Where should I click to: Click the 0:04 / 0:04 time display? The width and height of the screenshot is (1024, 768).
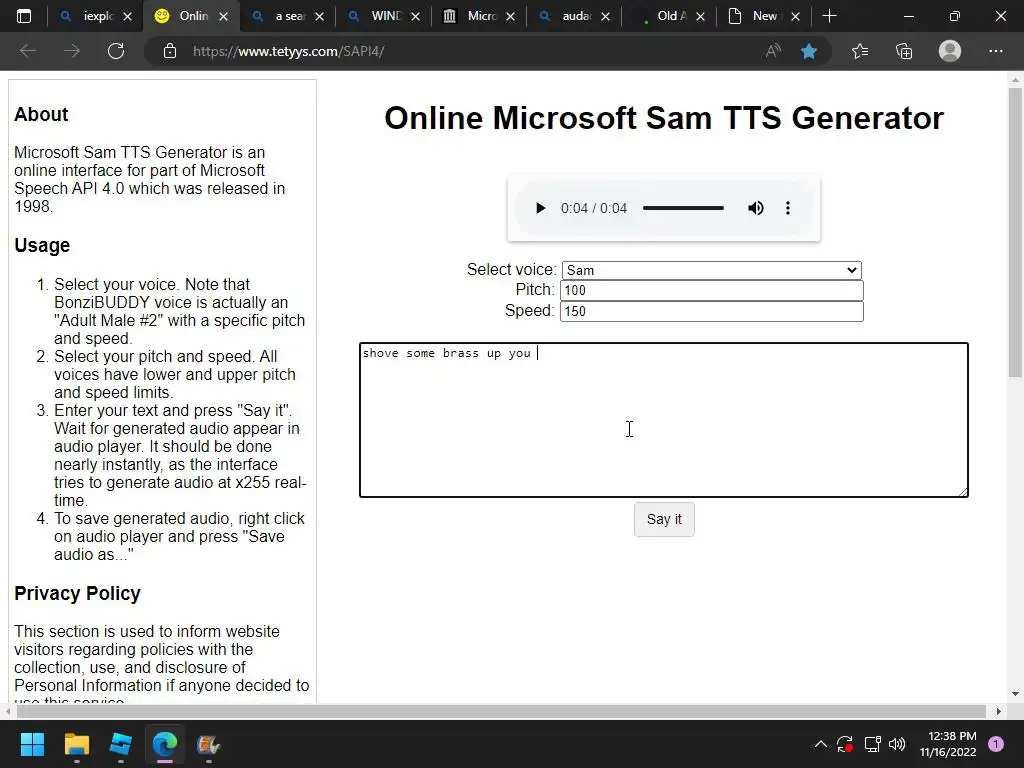tap(594, 208)
